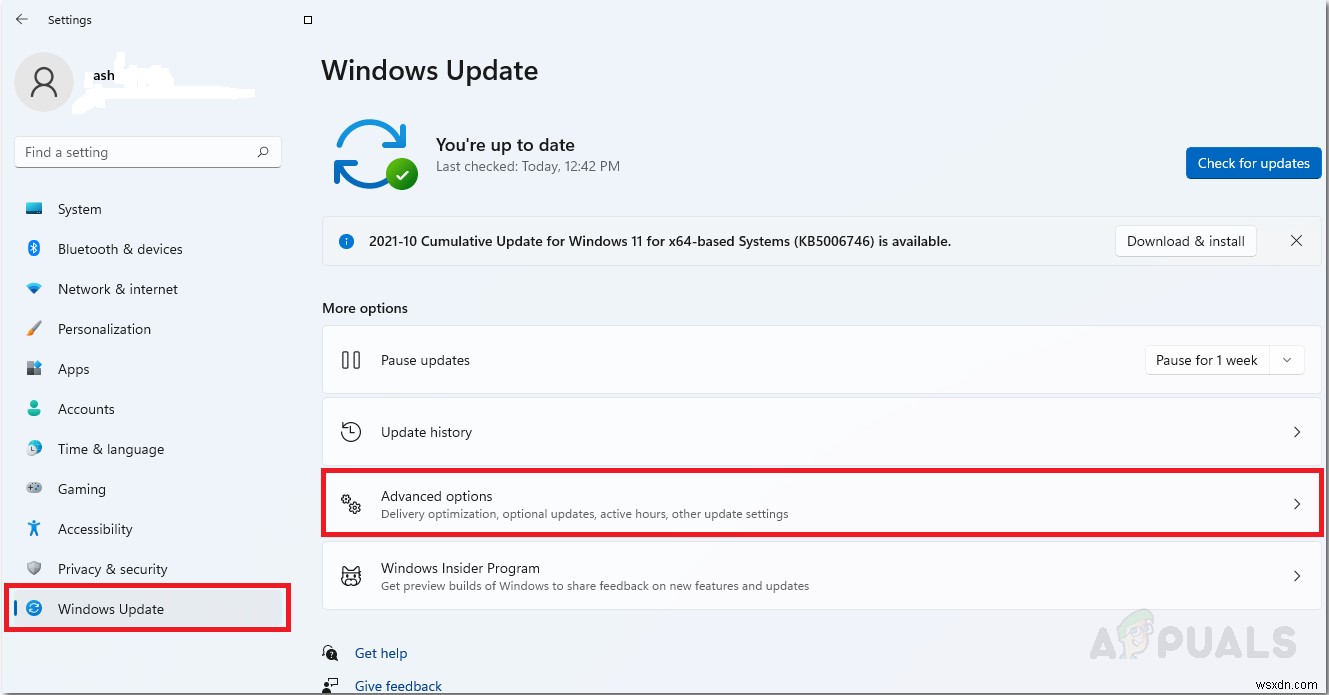The height and width of the screenshot is (695, 1329).
Task: Click the Bluetooth & devices icon
Action: pyautogui.click(x=34, y=249)
